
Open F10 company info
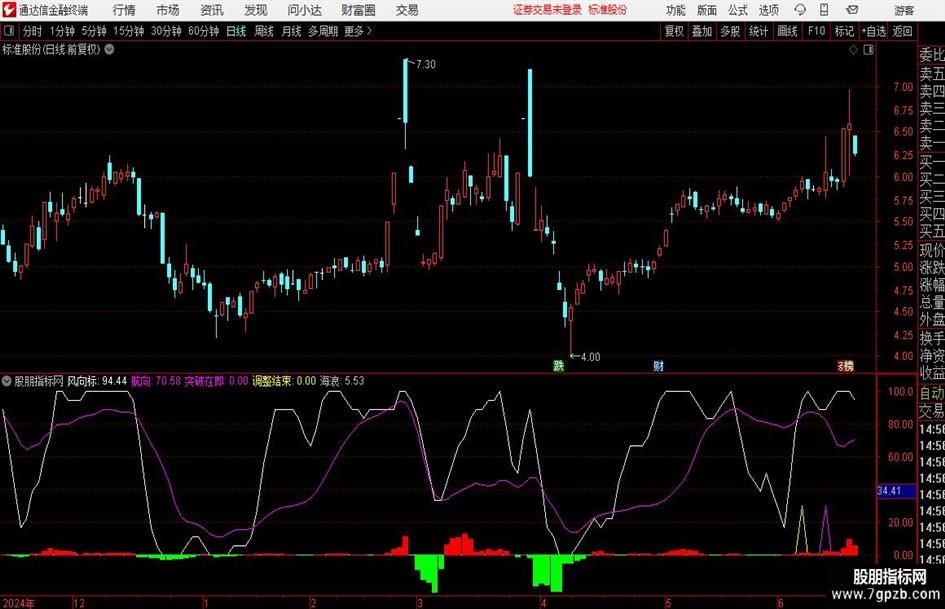point(816,31)
